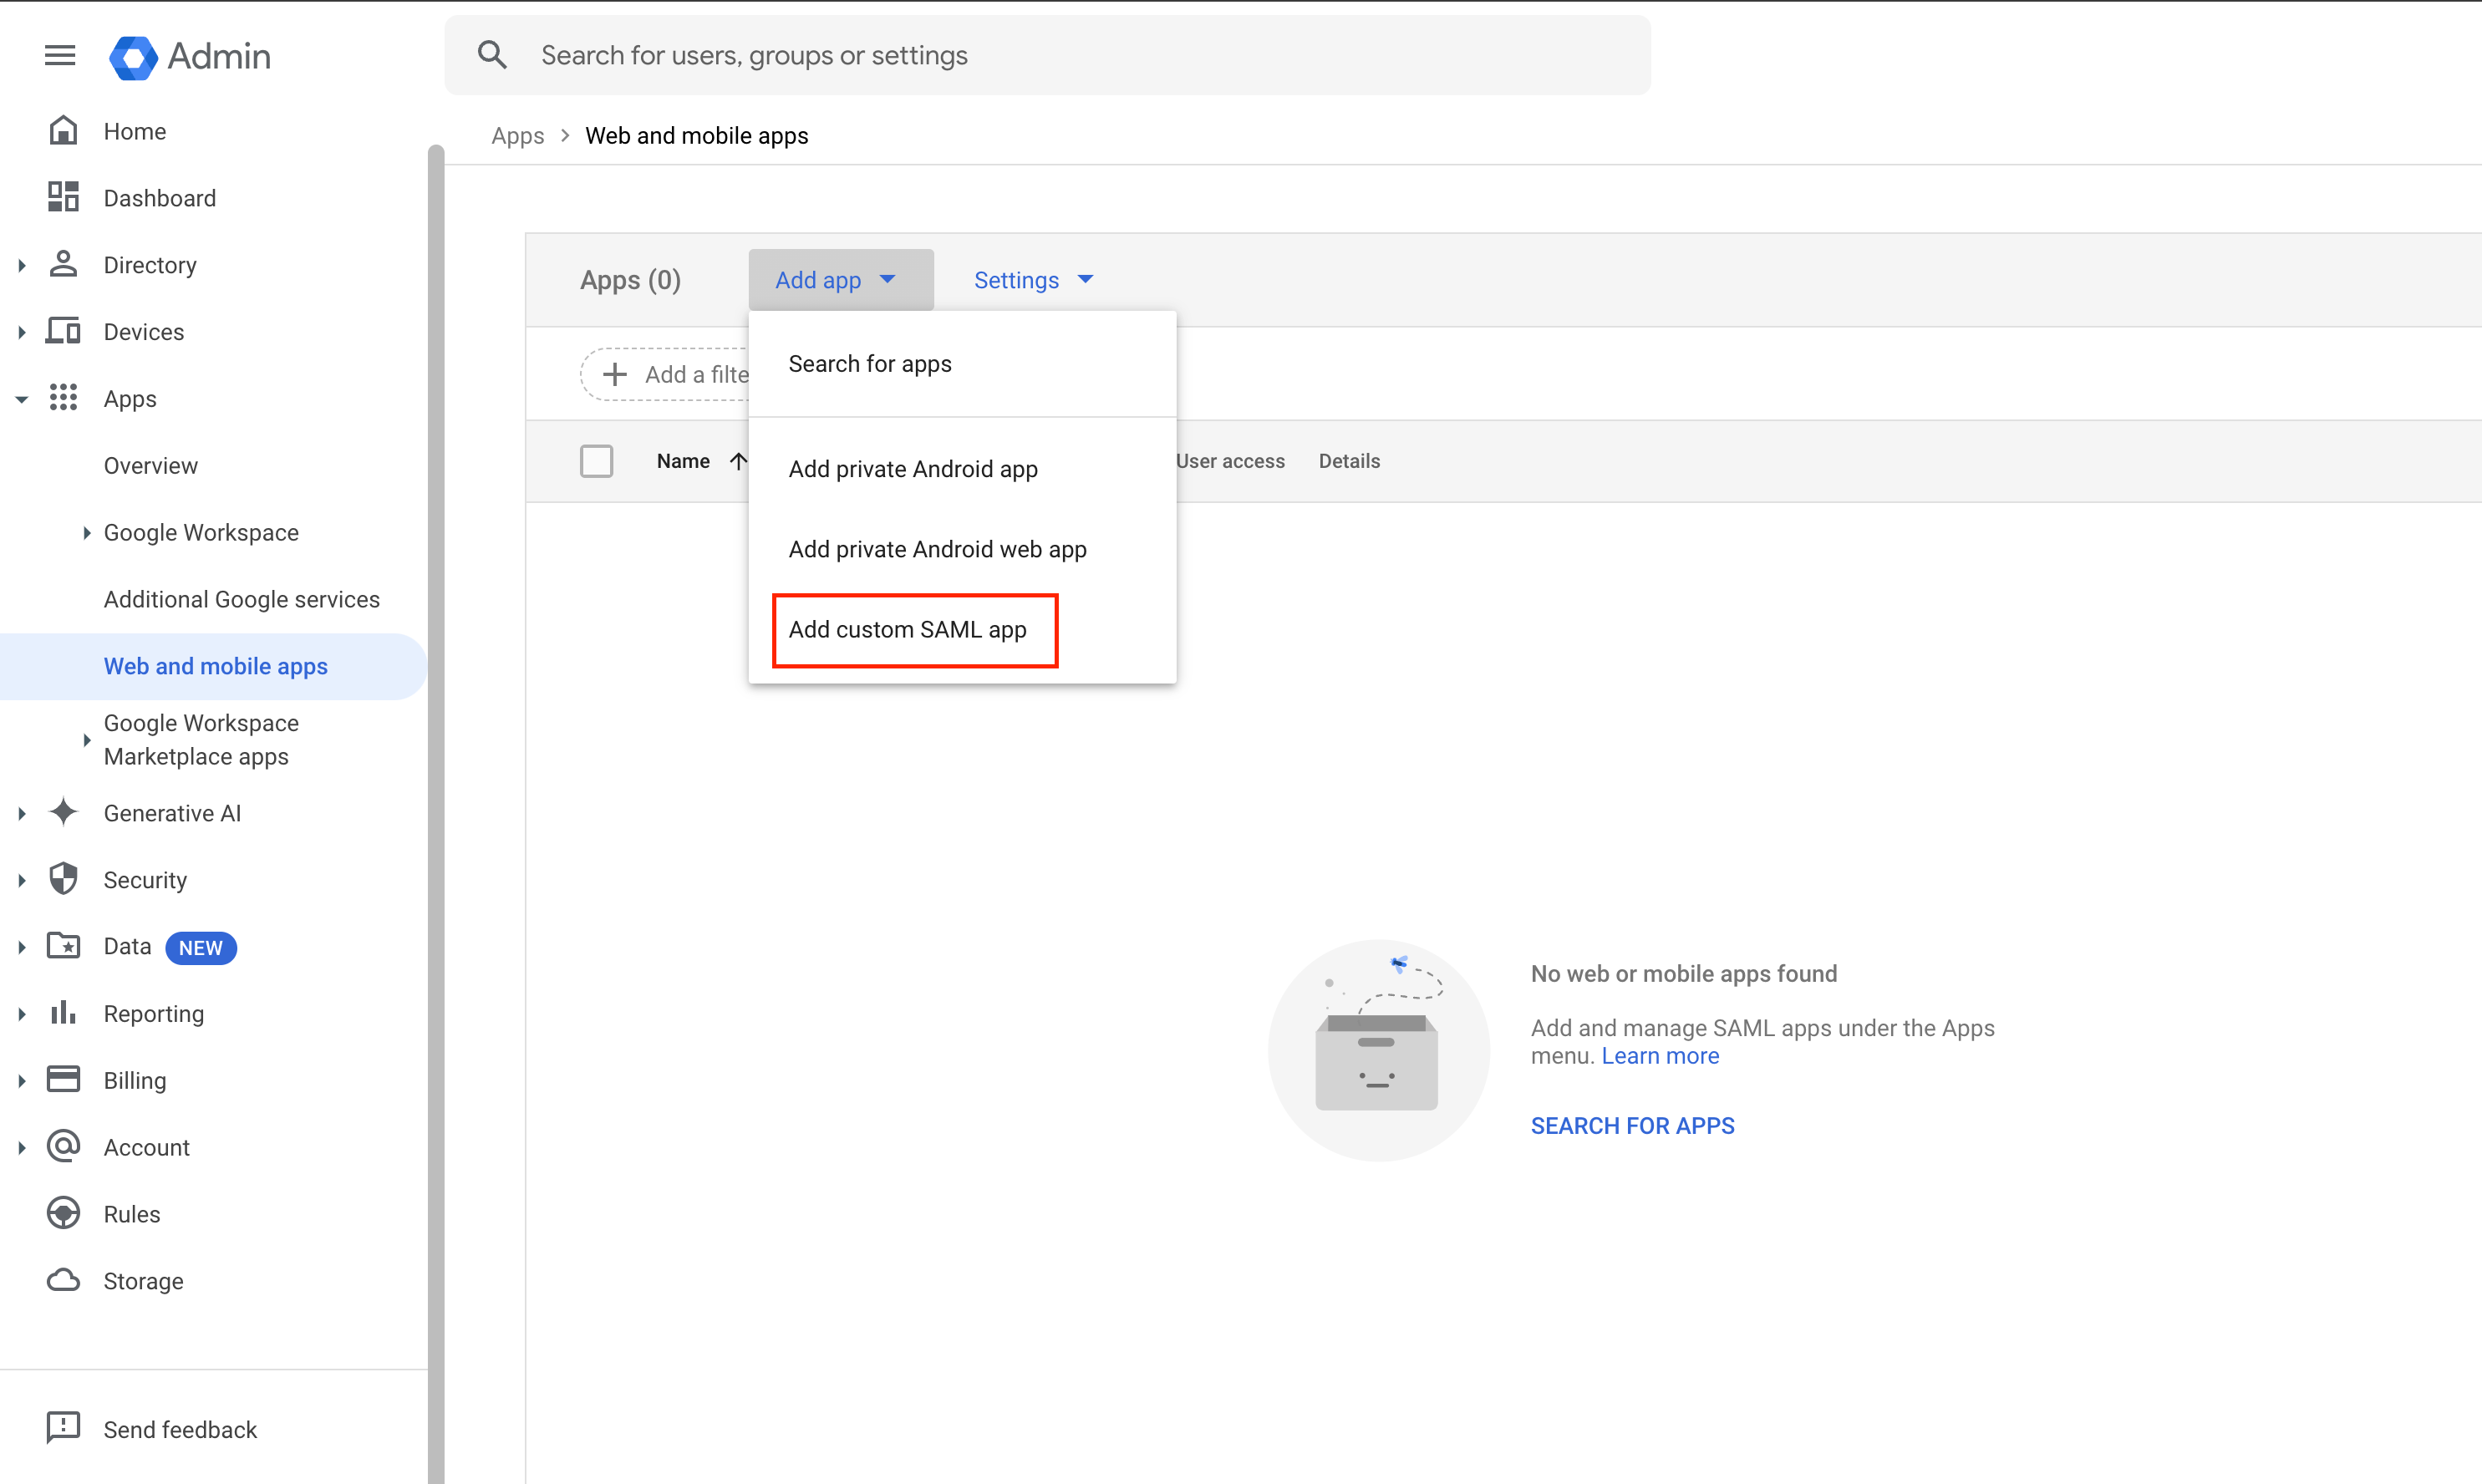Expand the Directory section arrow

(22, 265)
